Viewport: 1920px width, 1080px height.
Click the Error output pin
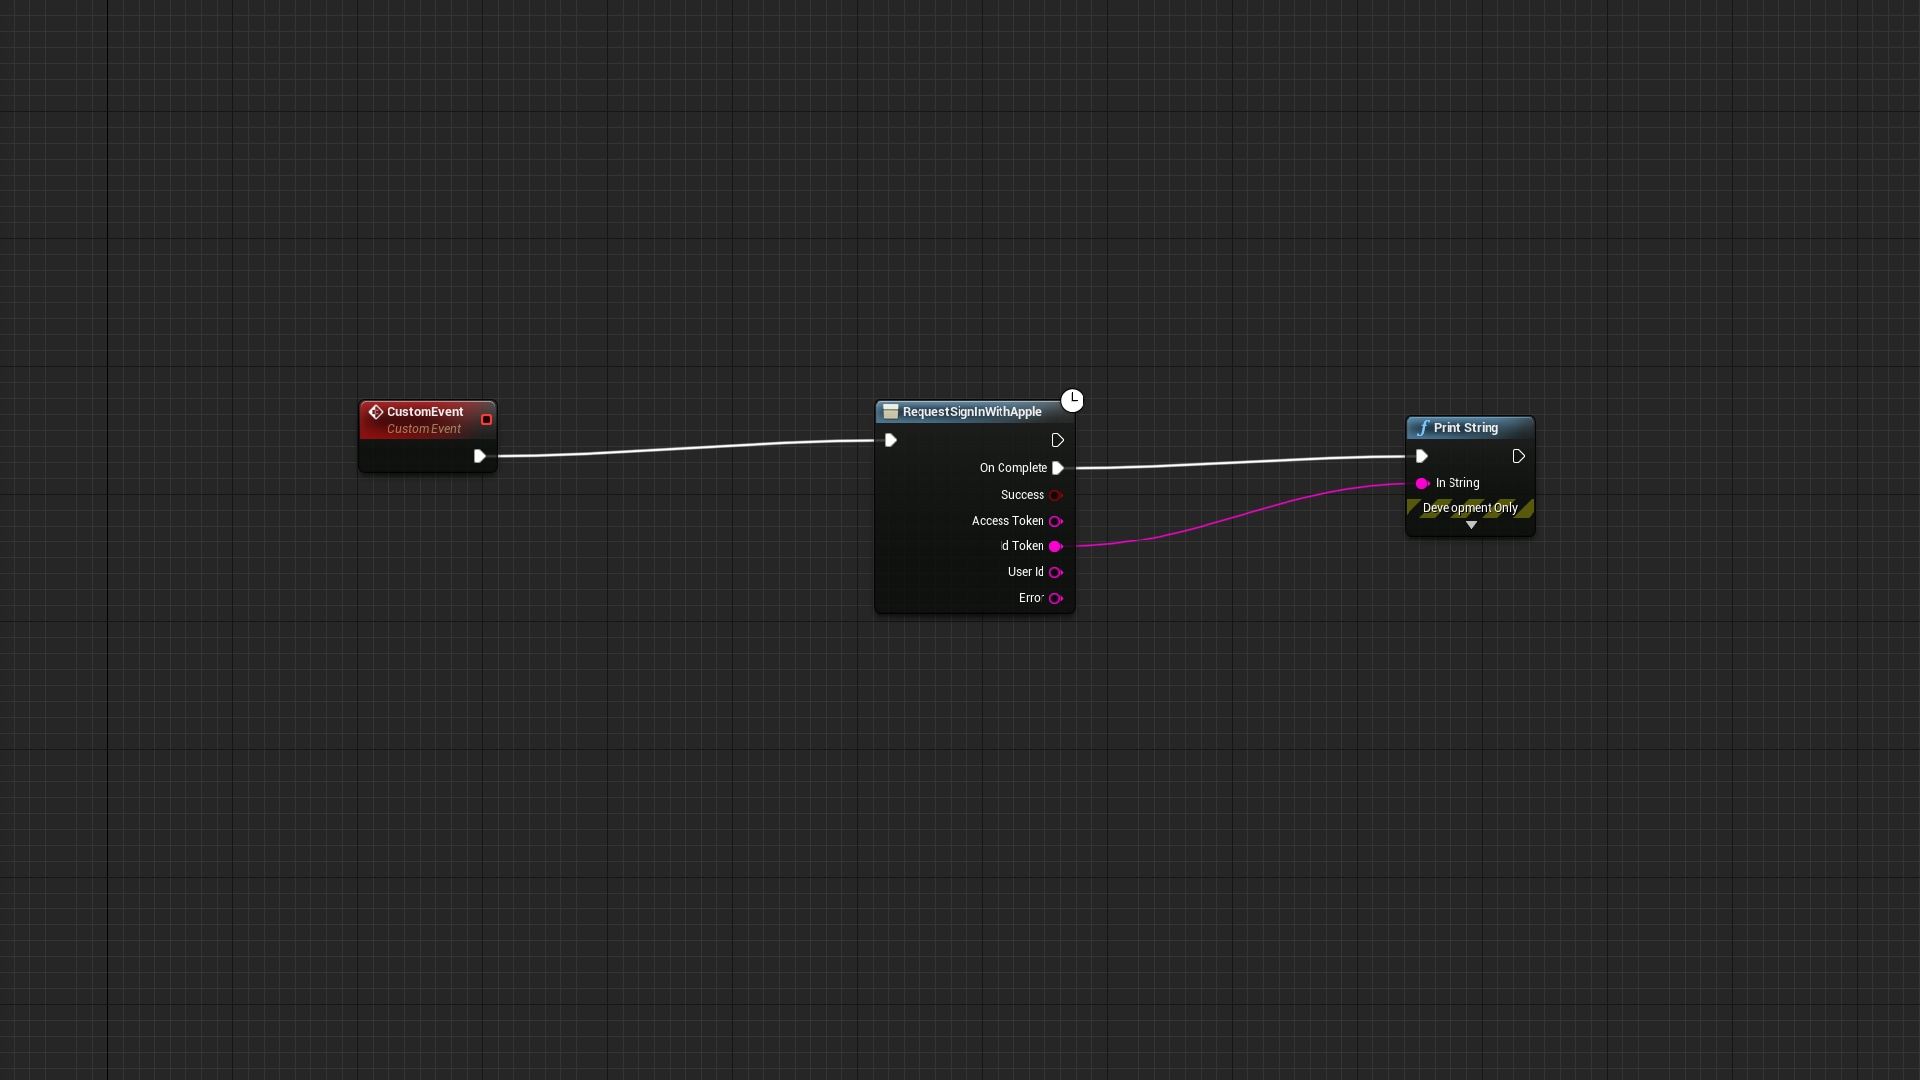point(1055,598)
